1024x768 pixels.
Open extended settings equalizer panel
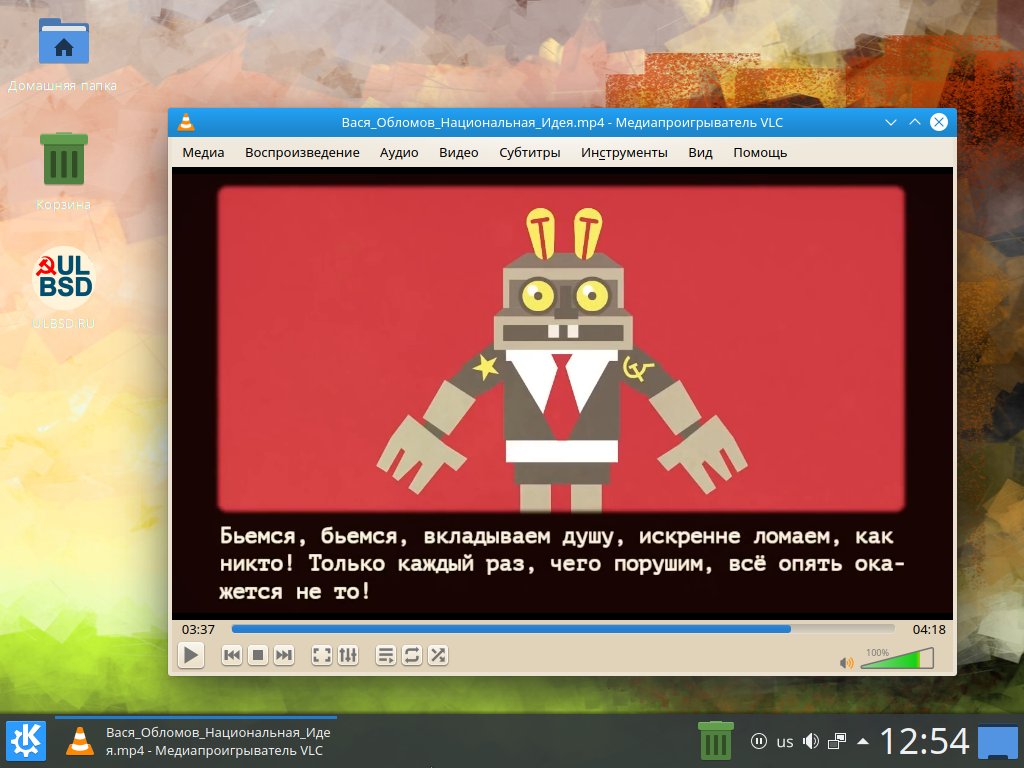348,655
